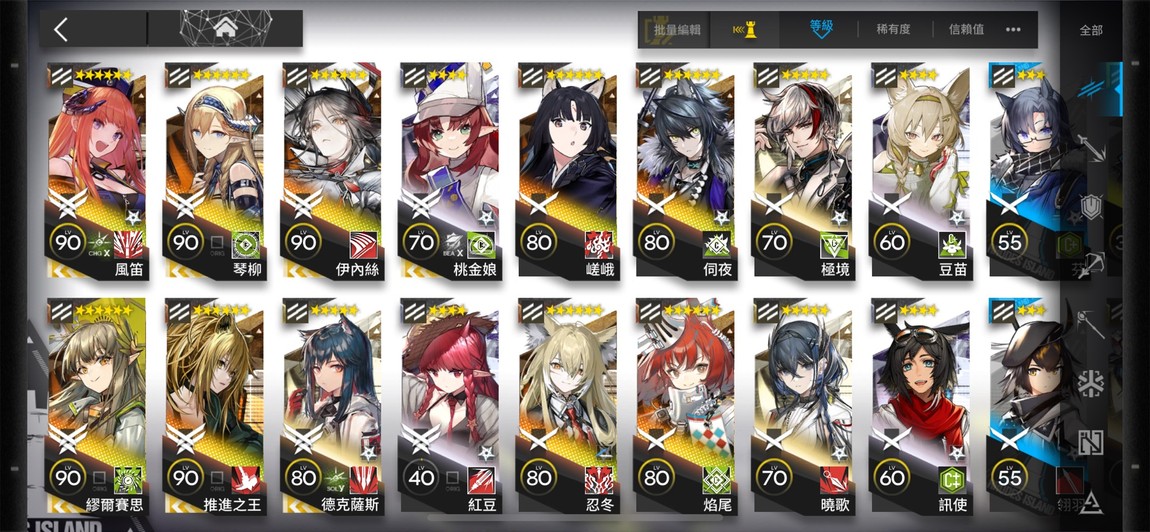Click the module icon on 德克薩斯's card
Image resolution: width=1150 pixels, height=532 pixels.
[x=332, y=479]
